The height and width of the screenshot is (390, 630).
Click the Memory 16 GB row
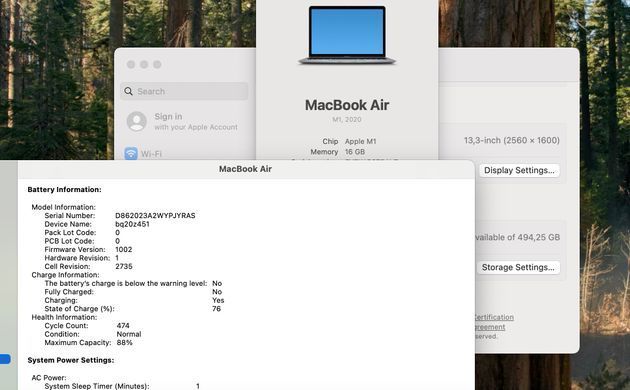click(x=338, y=152)
